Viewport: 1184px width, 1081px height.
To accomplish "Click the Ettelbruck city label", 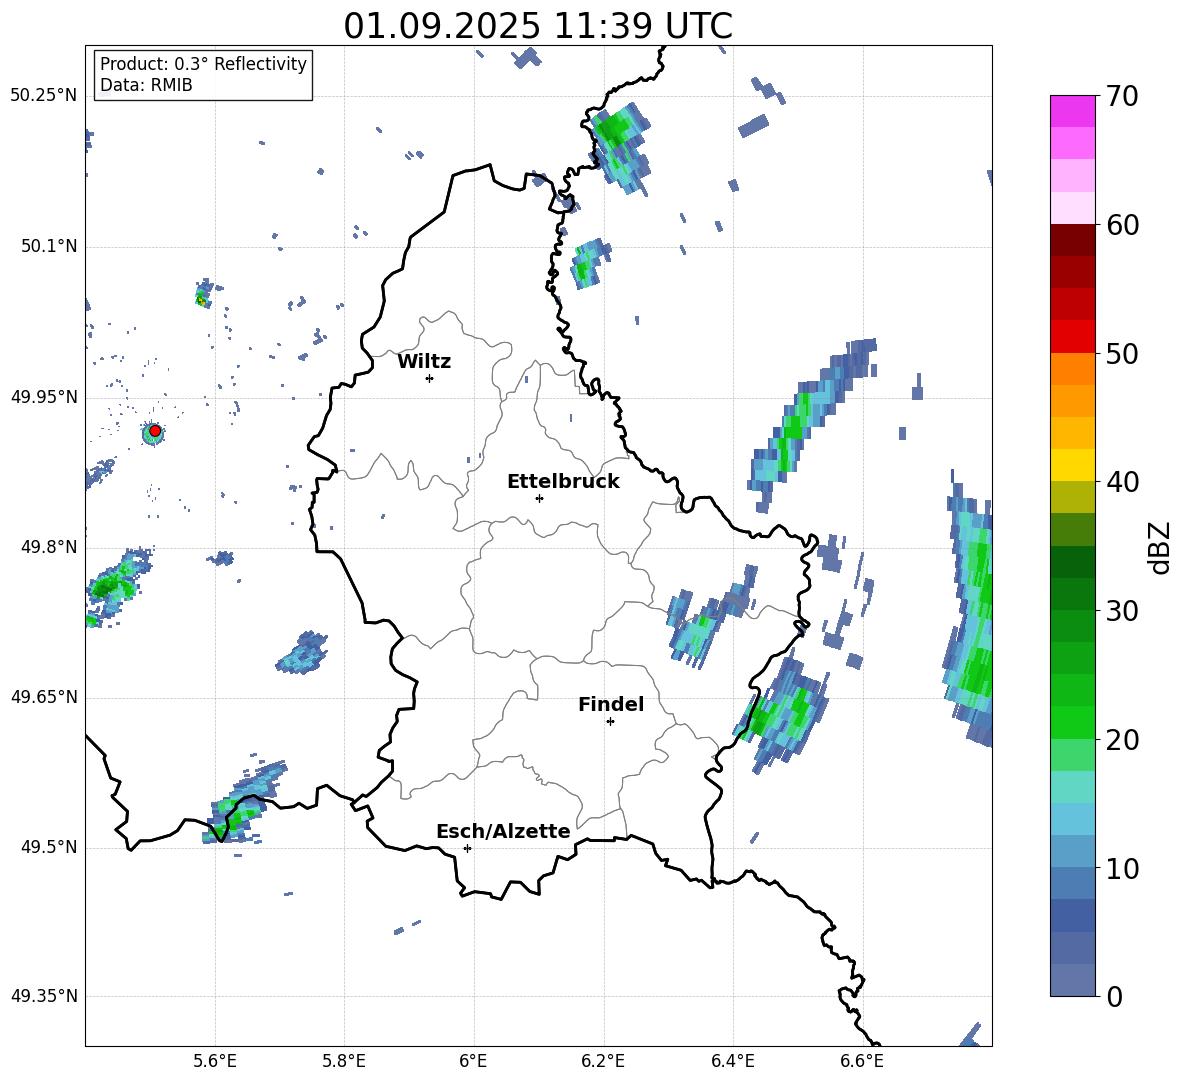I will (563, 482).
